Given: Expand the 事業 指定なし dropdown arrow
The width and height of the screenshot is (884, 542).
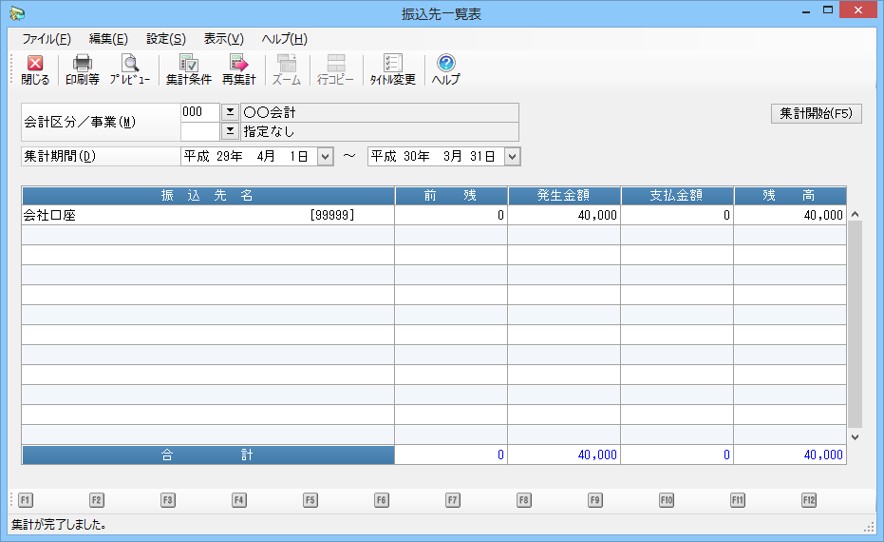Looking at the screenshot, I should tap(229, 131).
